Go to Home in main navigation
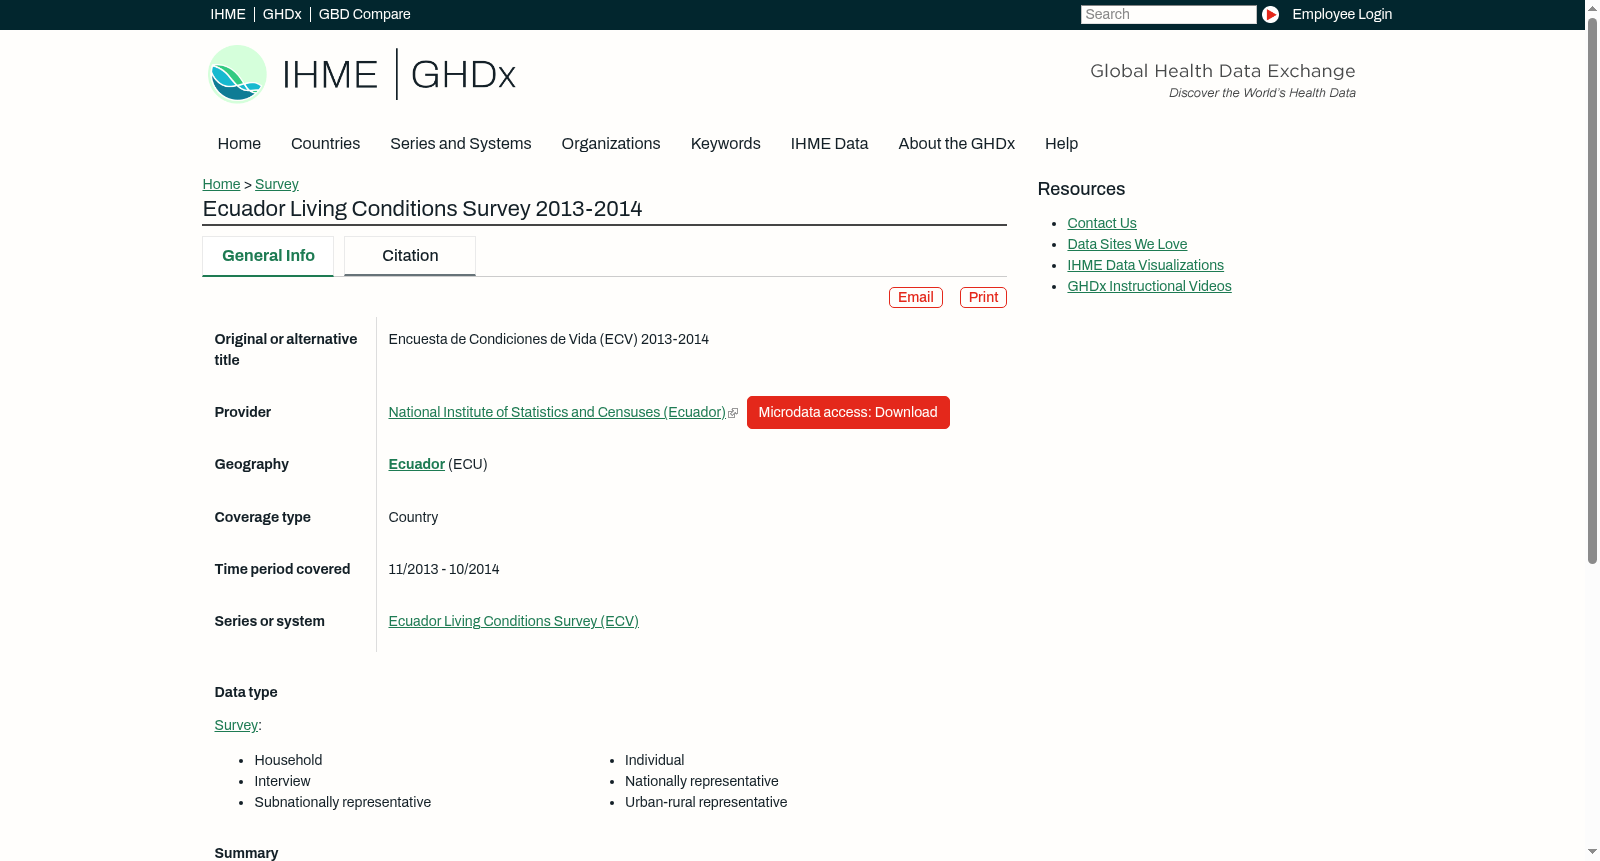 coord(239,144)
